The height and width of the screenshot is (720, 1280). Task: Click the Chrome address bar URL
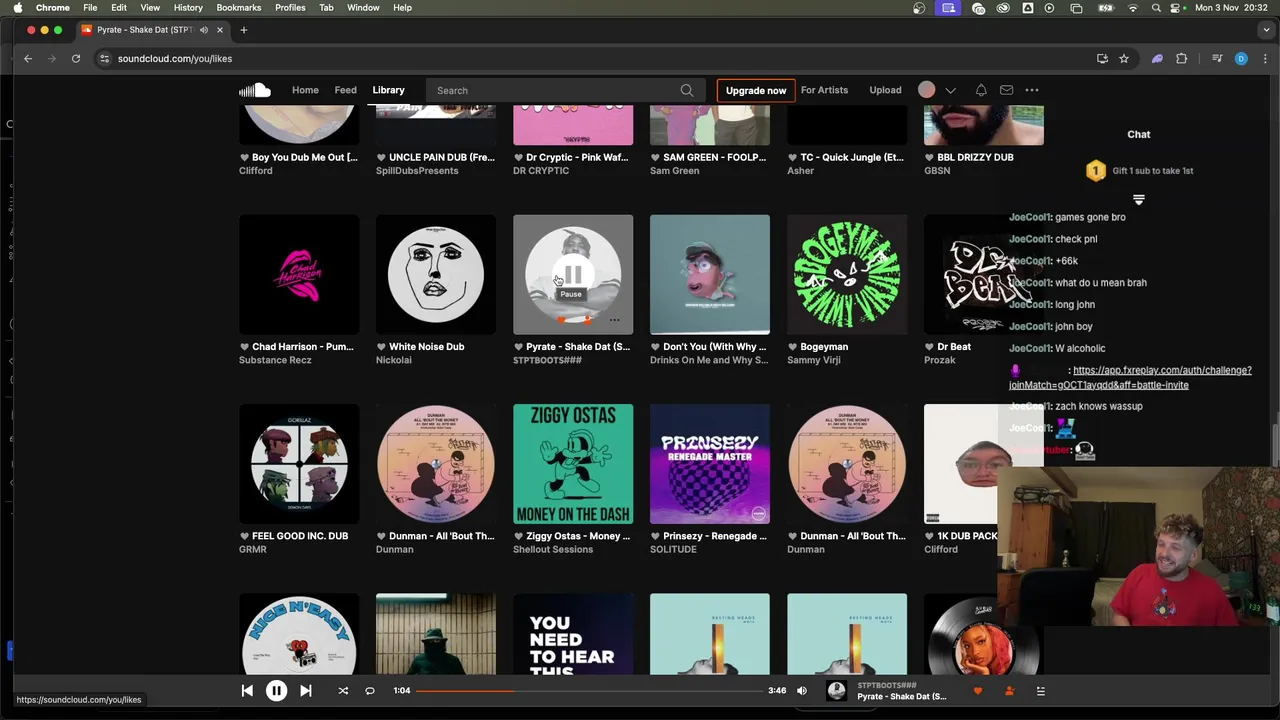pyautogui.click(x=175, y=58)
